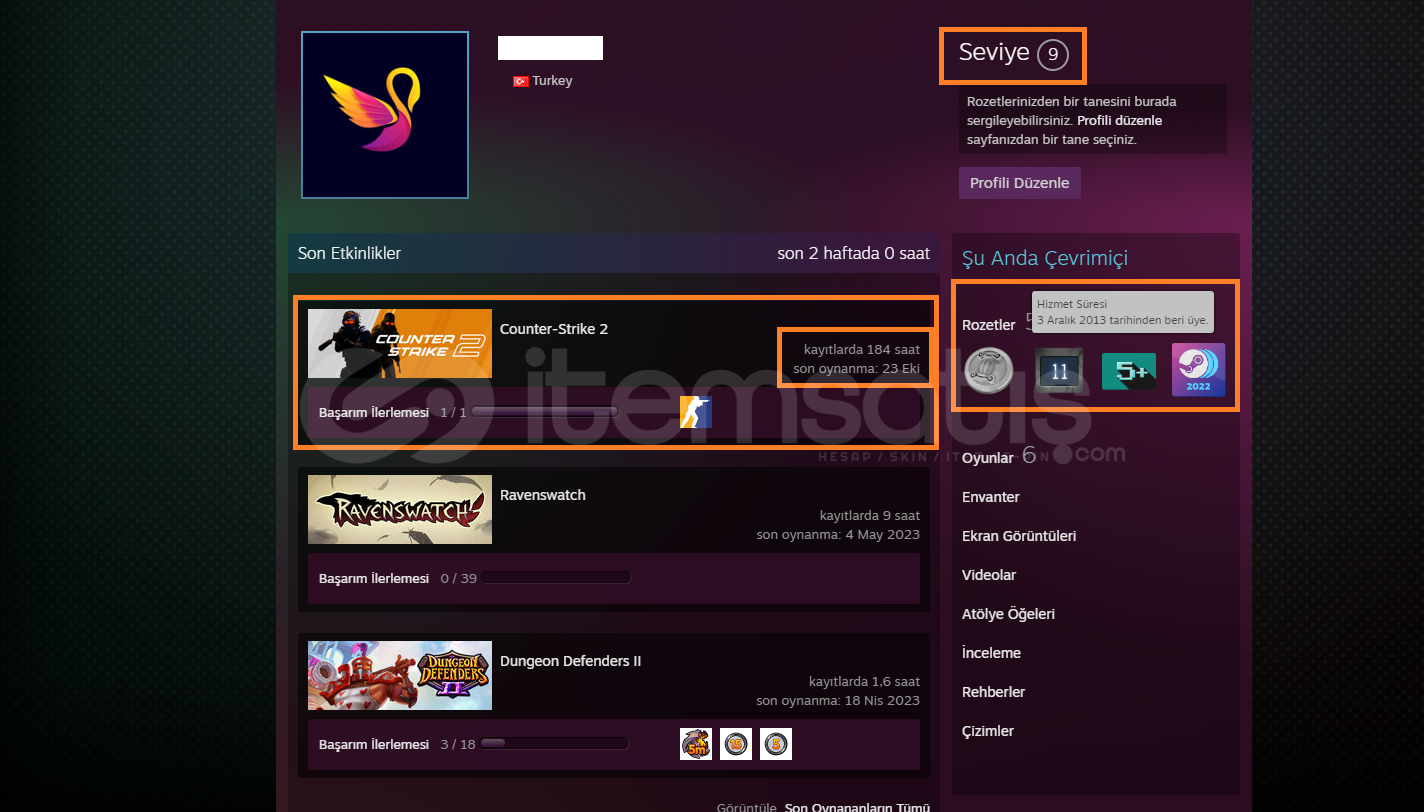Open the Videolar page
Viewport: 1424px width, 812px height.
click(x=989, y=575)
